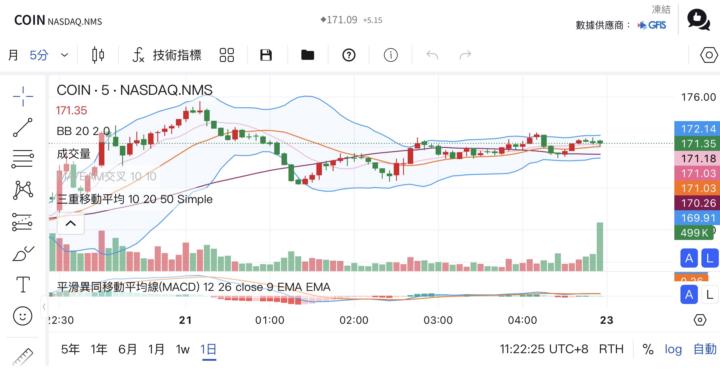This screenshot has width=720, height=384.
Task: Open time axis settings icon
Action: (x=700, y=320)
